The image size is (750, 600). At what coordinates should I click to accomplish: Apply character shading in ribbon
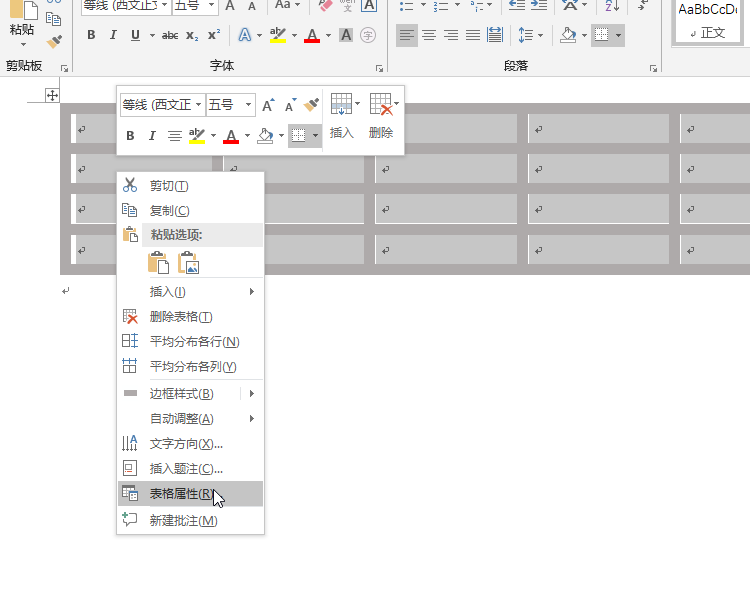[346, 35]
